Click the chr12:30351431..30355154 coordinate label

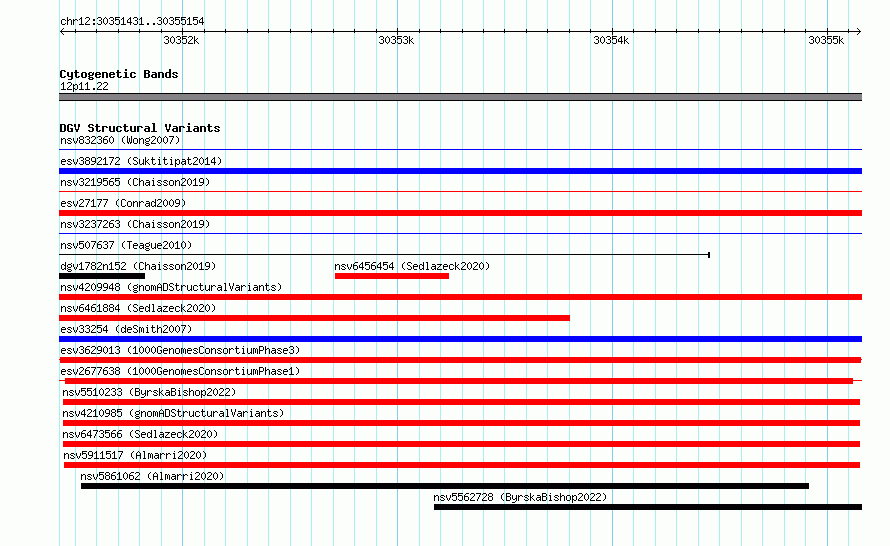point(132,21)
